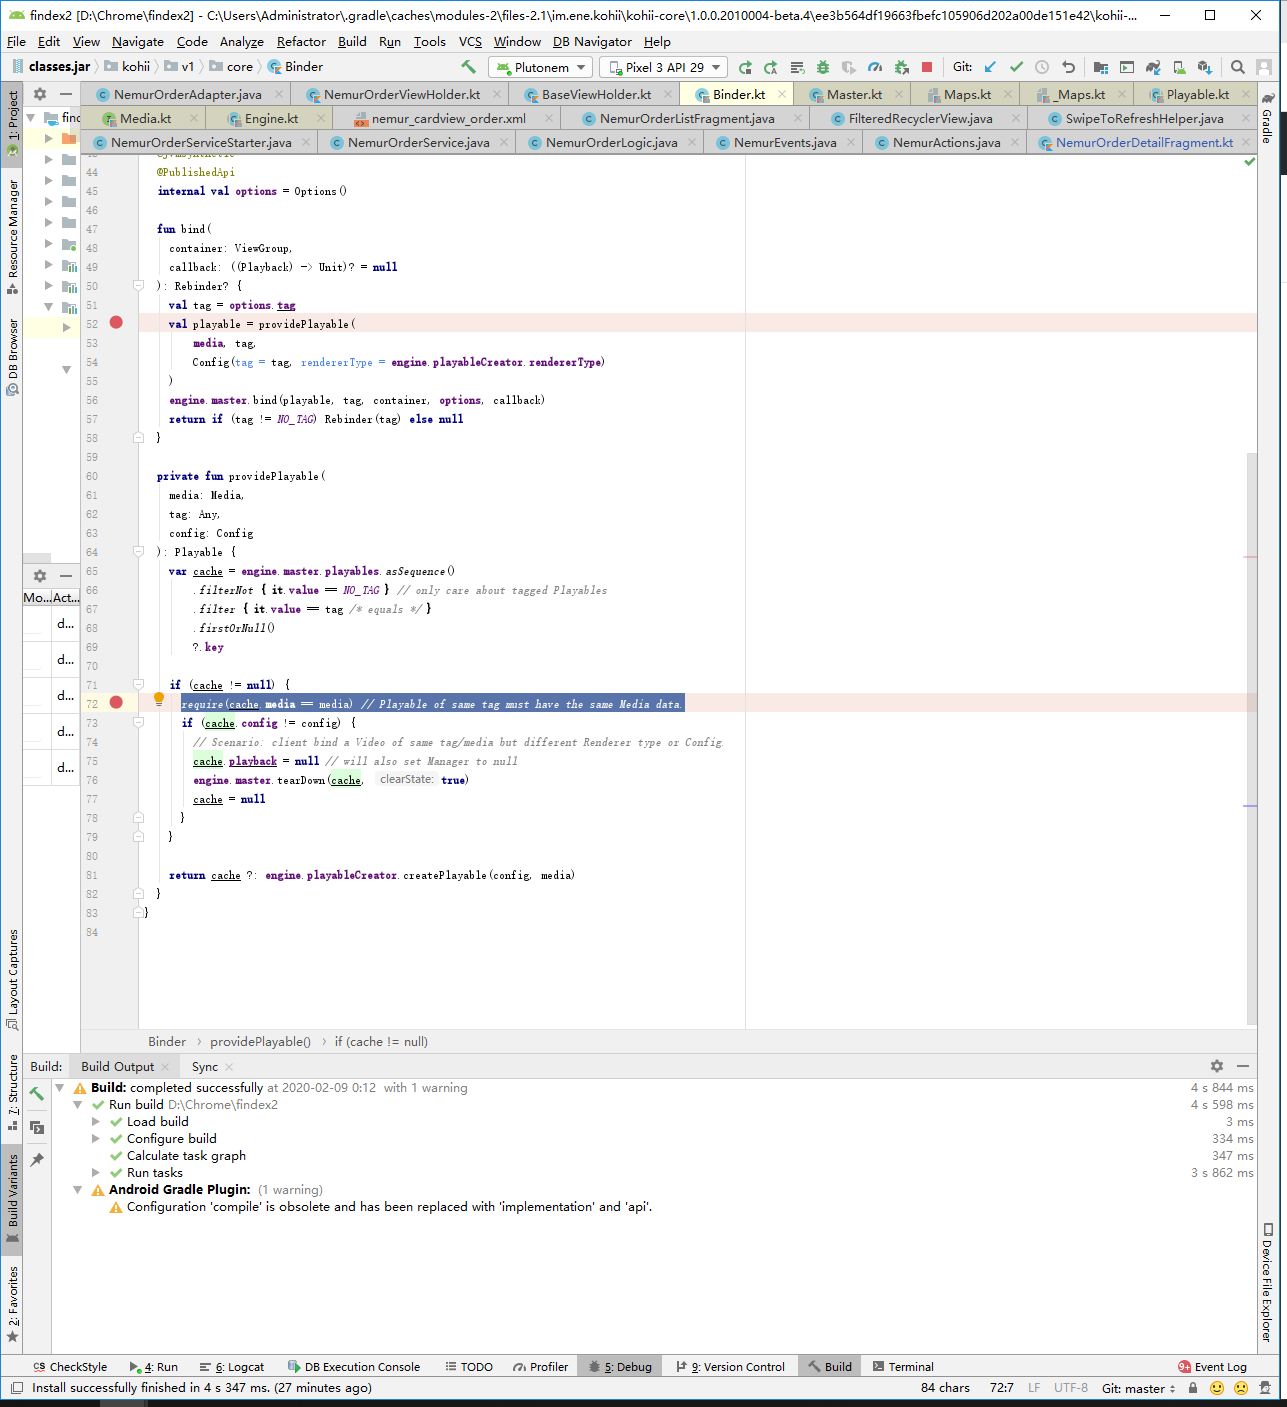Screen dimensions: 1287x1407
Task: Commit changes with the Git checkmark icon
Action: click(1016, 67)
